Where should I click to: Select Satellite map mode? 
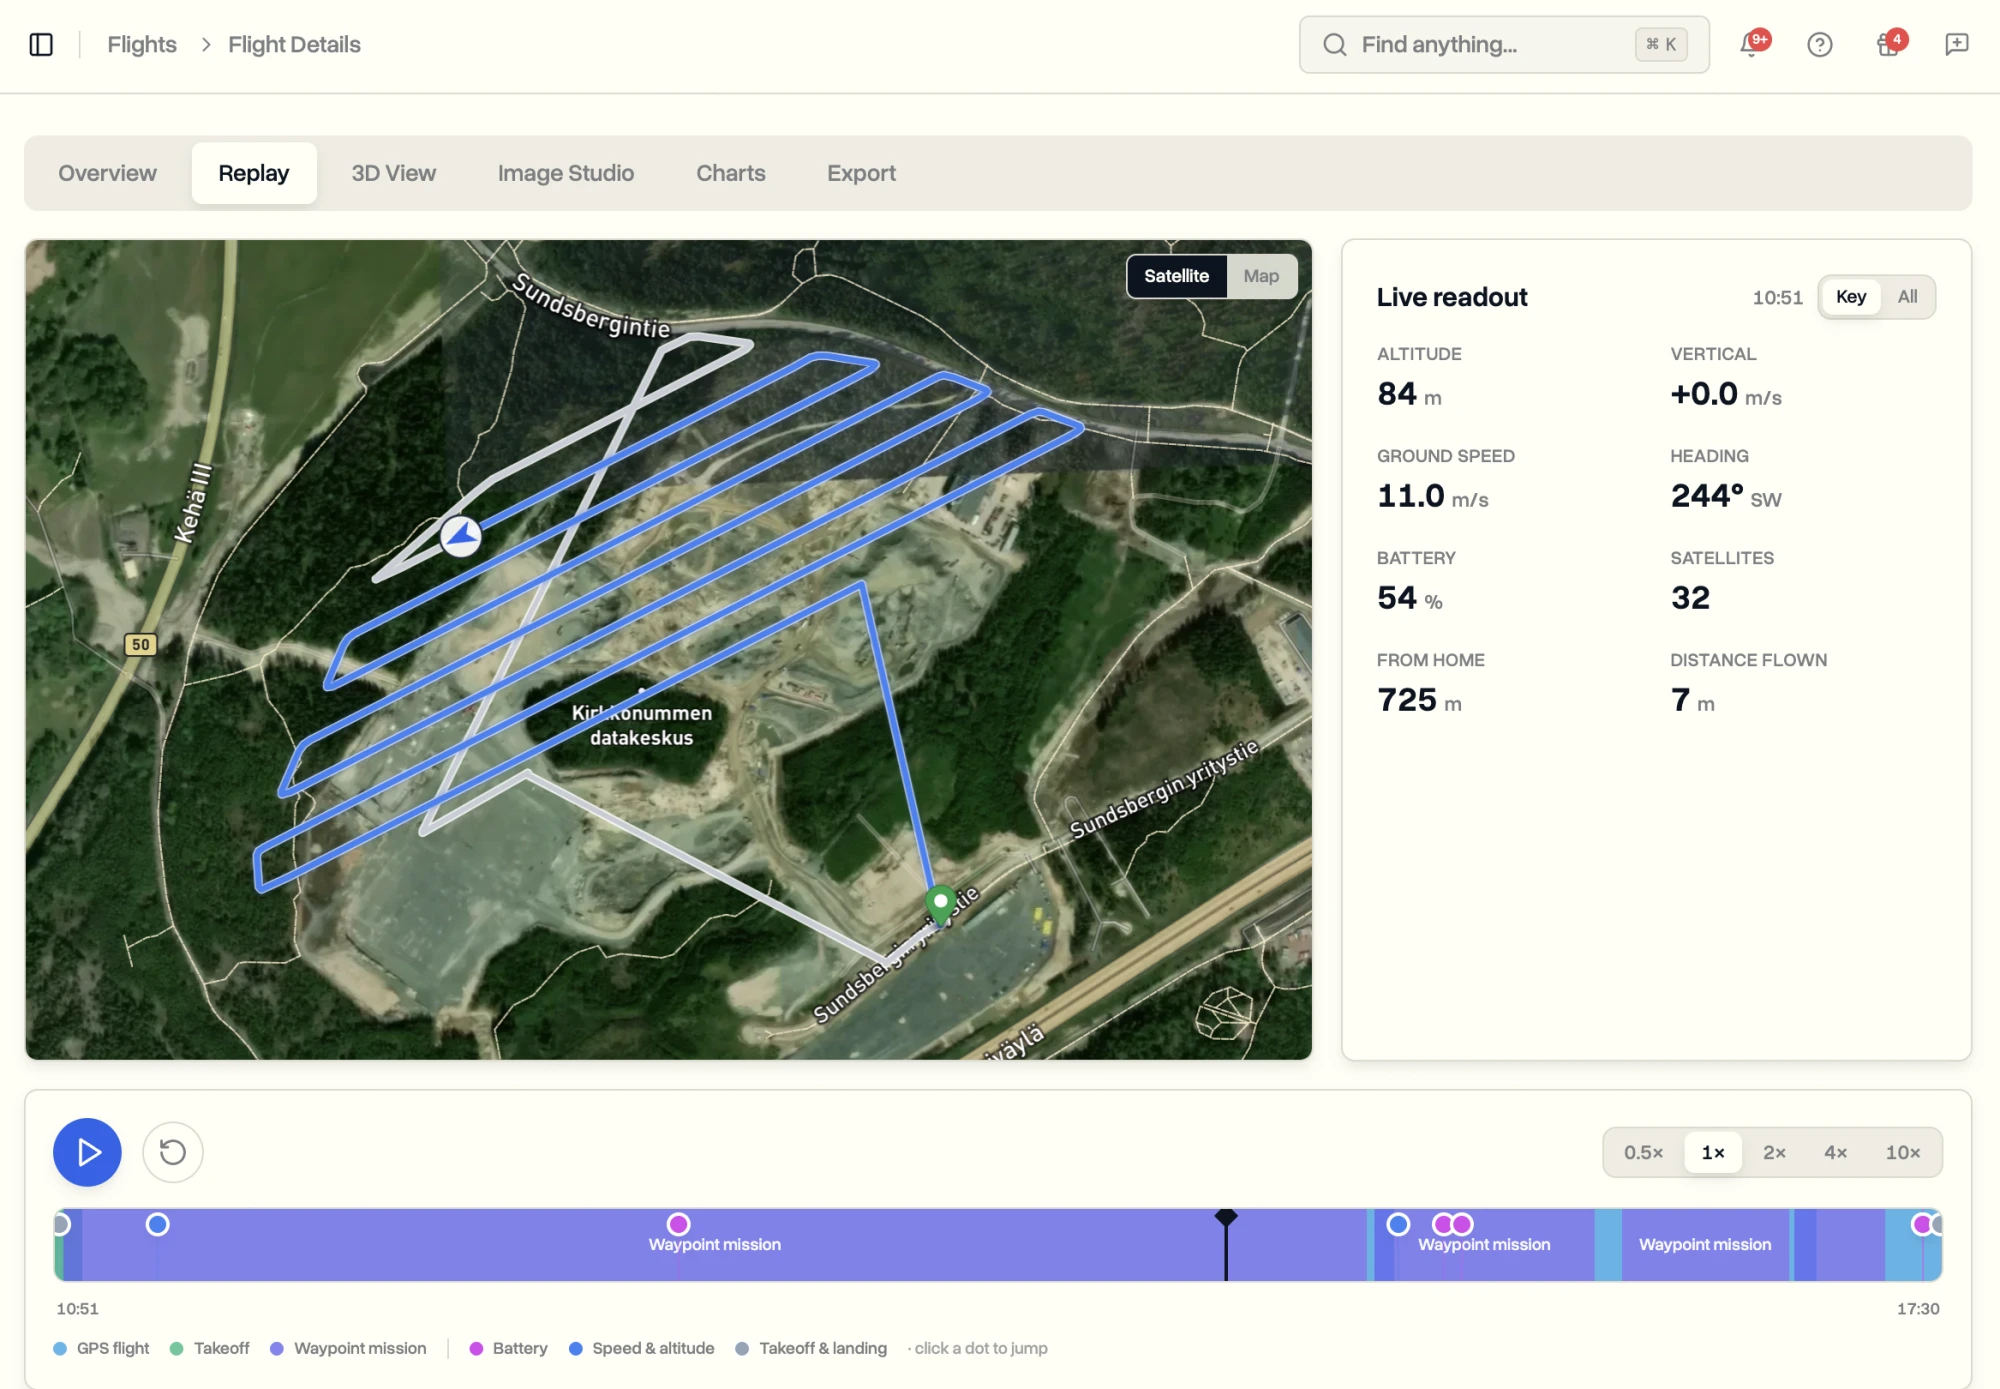click(1176, 276)
